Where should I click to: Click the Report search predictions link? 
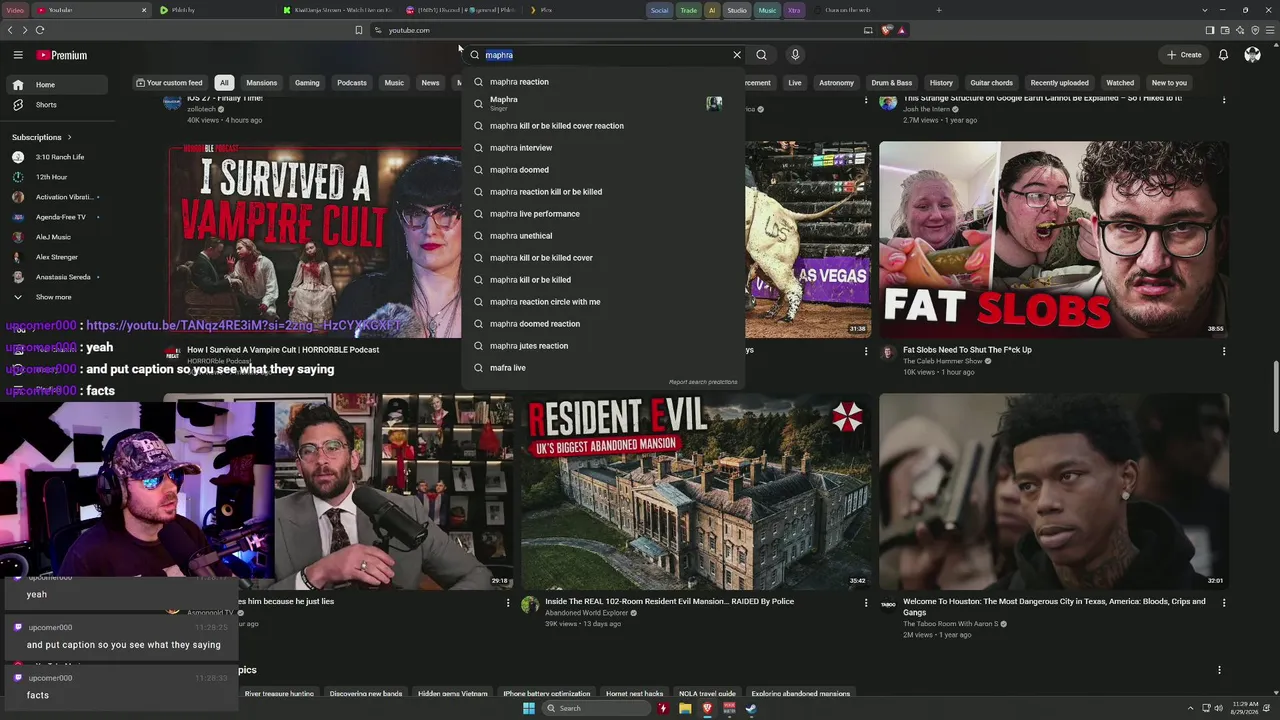703,382
